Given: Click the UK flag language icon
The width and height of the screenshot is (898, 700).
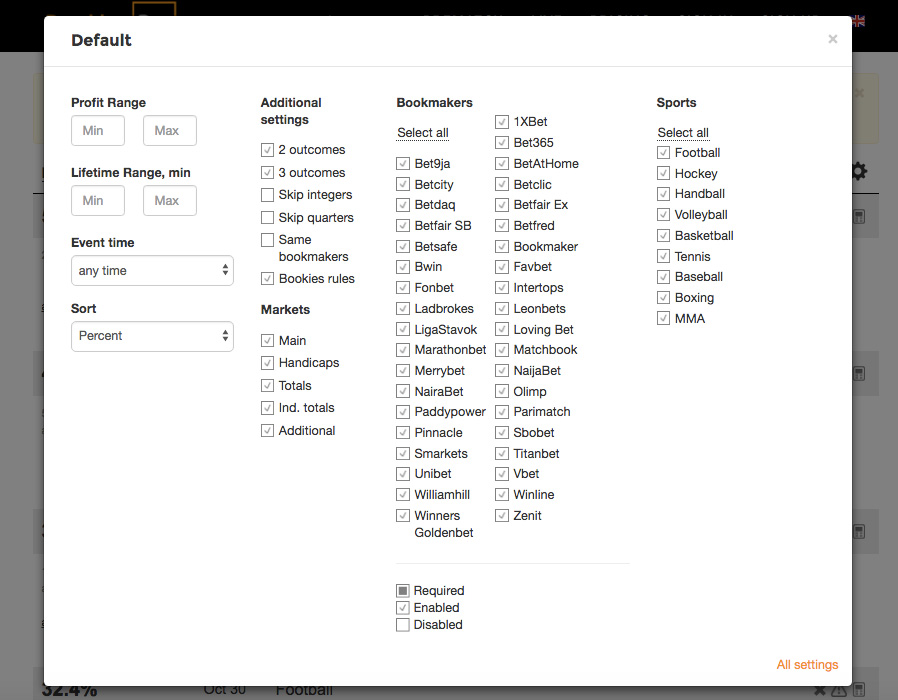Looking at the screenshot, I should point(858,21).
